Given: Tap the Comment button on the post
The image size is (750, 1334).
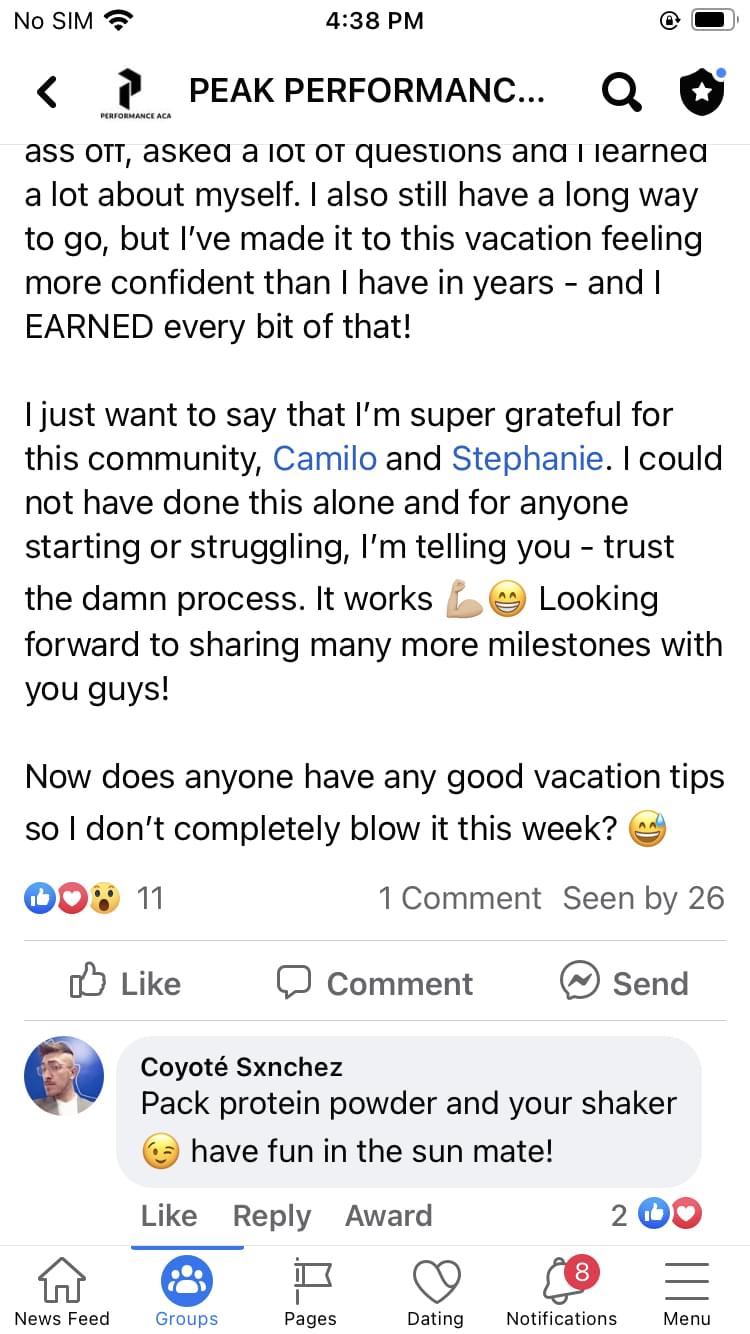Looking at the screenshot, I should [x=375, y=983].
